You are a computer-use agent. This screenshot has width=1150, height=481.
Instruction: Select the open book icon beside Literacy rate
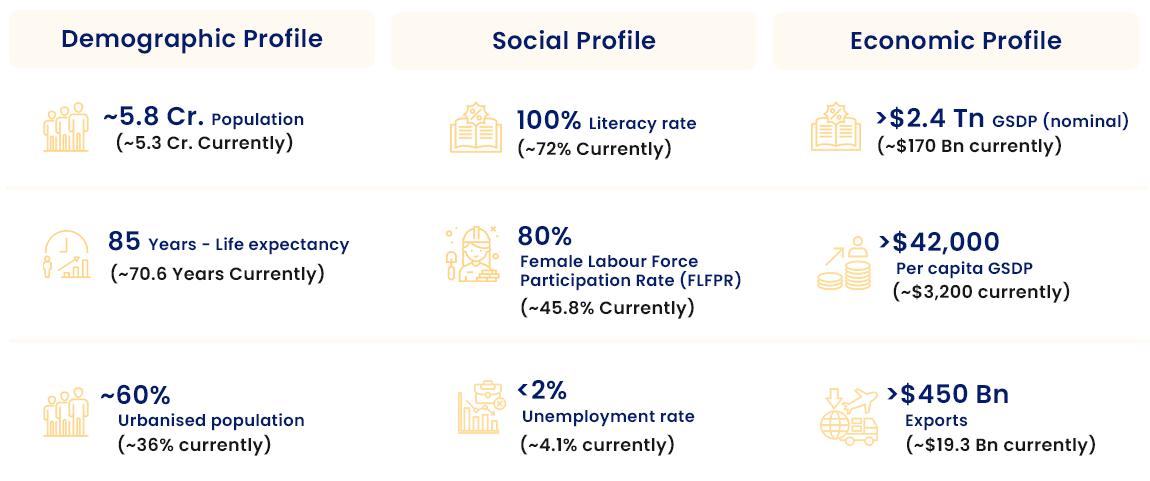click(x=475, y=128)
